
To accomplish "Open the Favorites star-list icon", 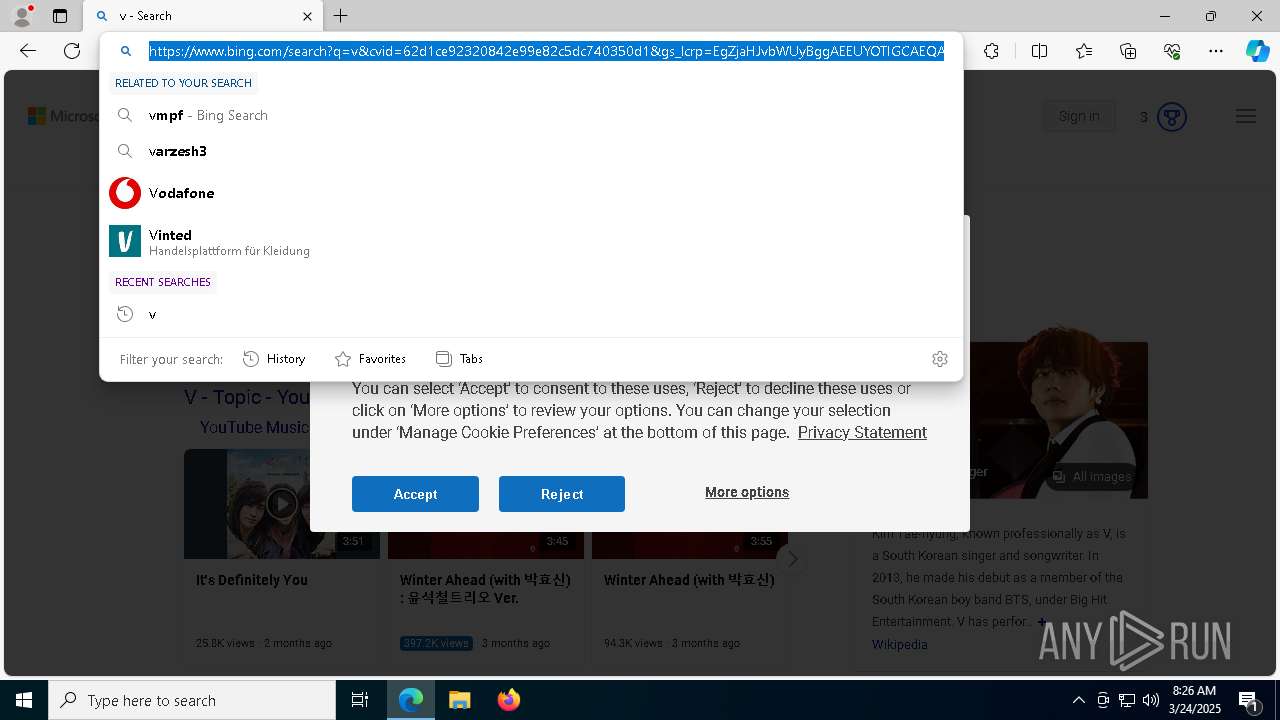I will 1084,51.
